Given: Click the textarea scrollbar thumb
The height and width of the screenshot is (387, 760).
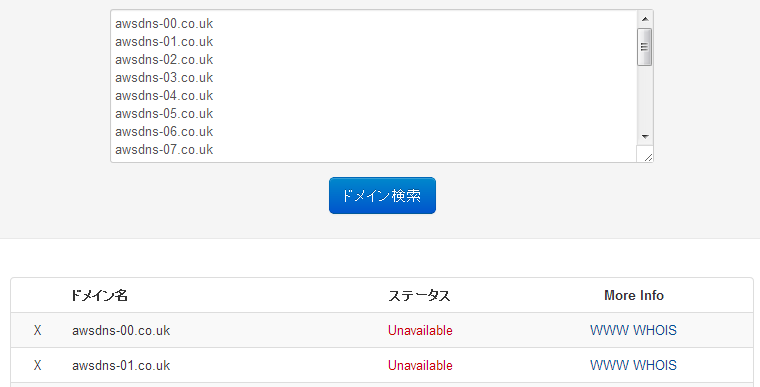Looking at the screenshot, I should [x=645, y=47].
